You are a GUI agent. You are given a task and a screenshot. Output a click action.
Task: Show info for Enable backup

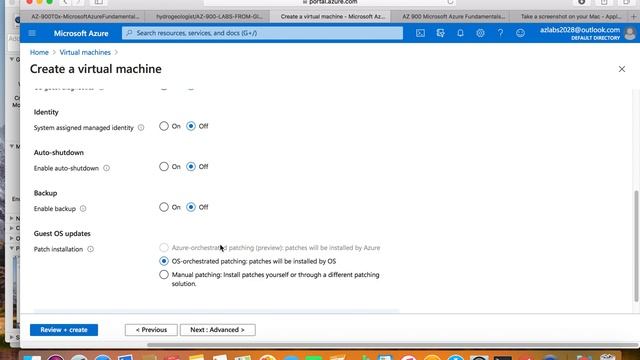pos(83,209)
